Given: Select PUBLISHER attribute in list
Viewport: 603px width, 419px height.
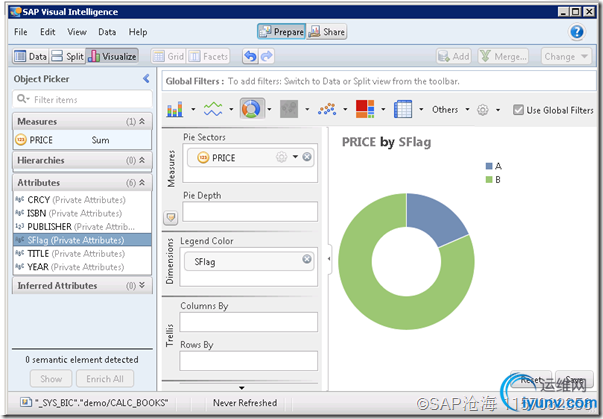Looking at the screenshot, I should click(x=82, y=226).
